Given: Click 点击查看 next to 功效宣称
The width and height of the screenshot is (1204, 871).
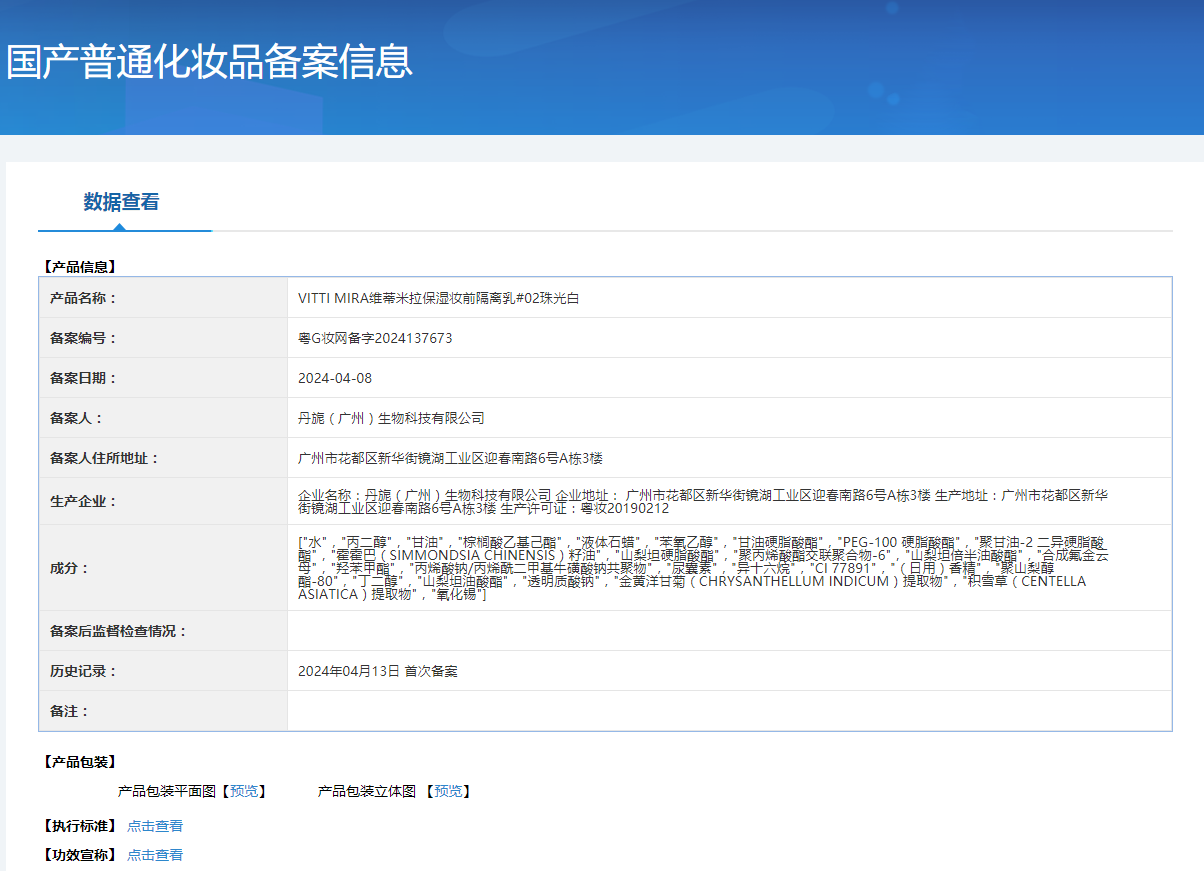Looking at the screenshot, I should click(155, 855).
